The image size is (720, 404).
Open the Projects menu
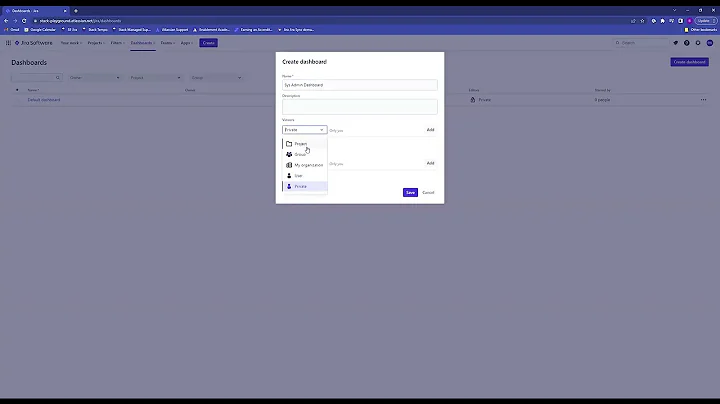pos(96,43)
